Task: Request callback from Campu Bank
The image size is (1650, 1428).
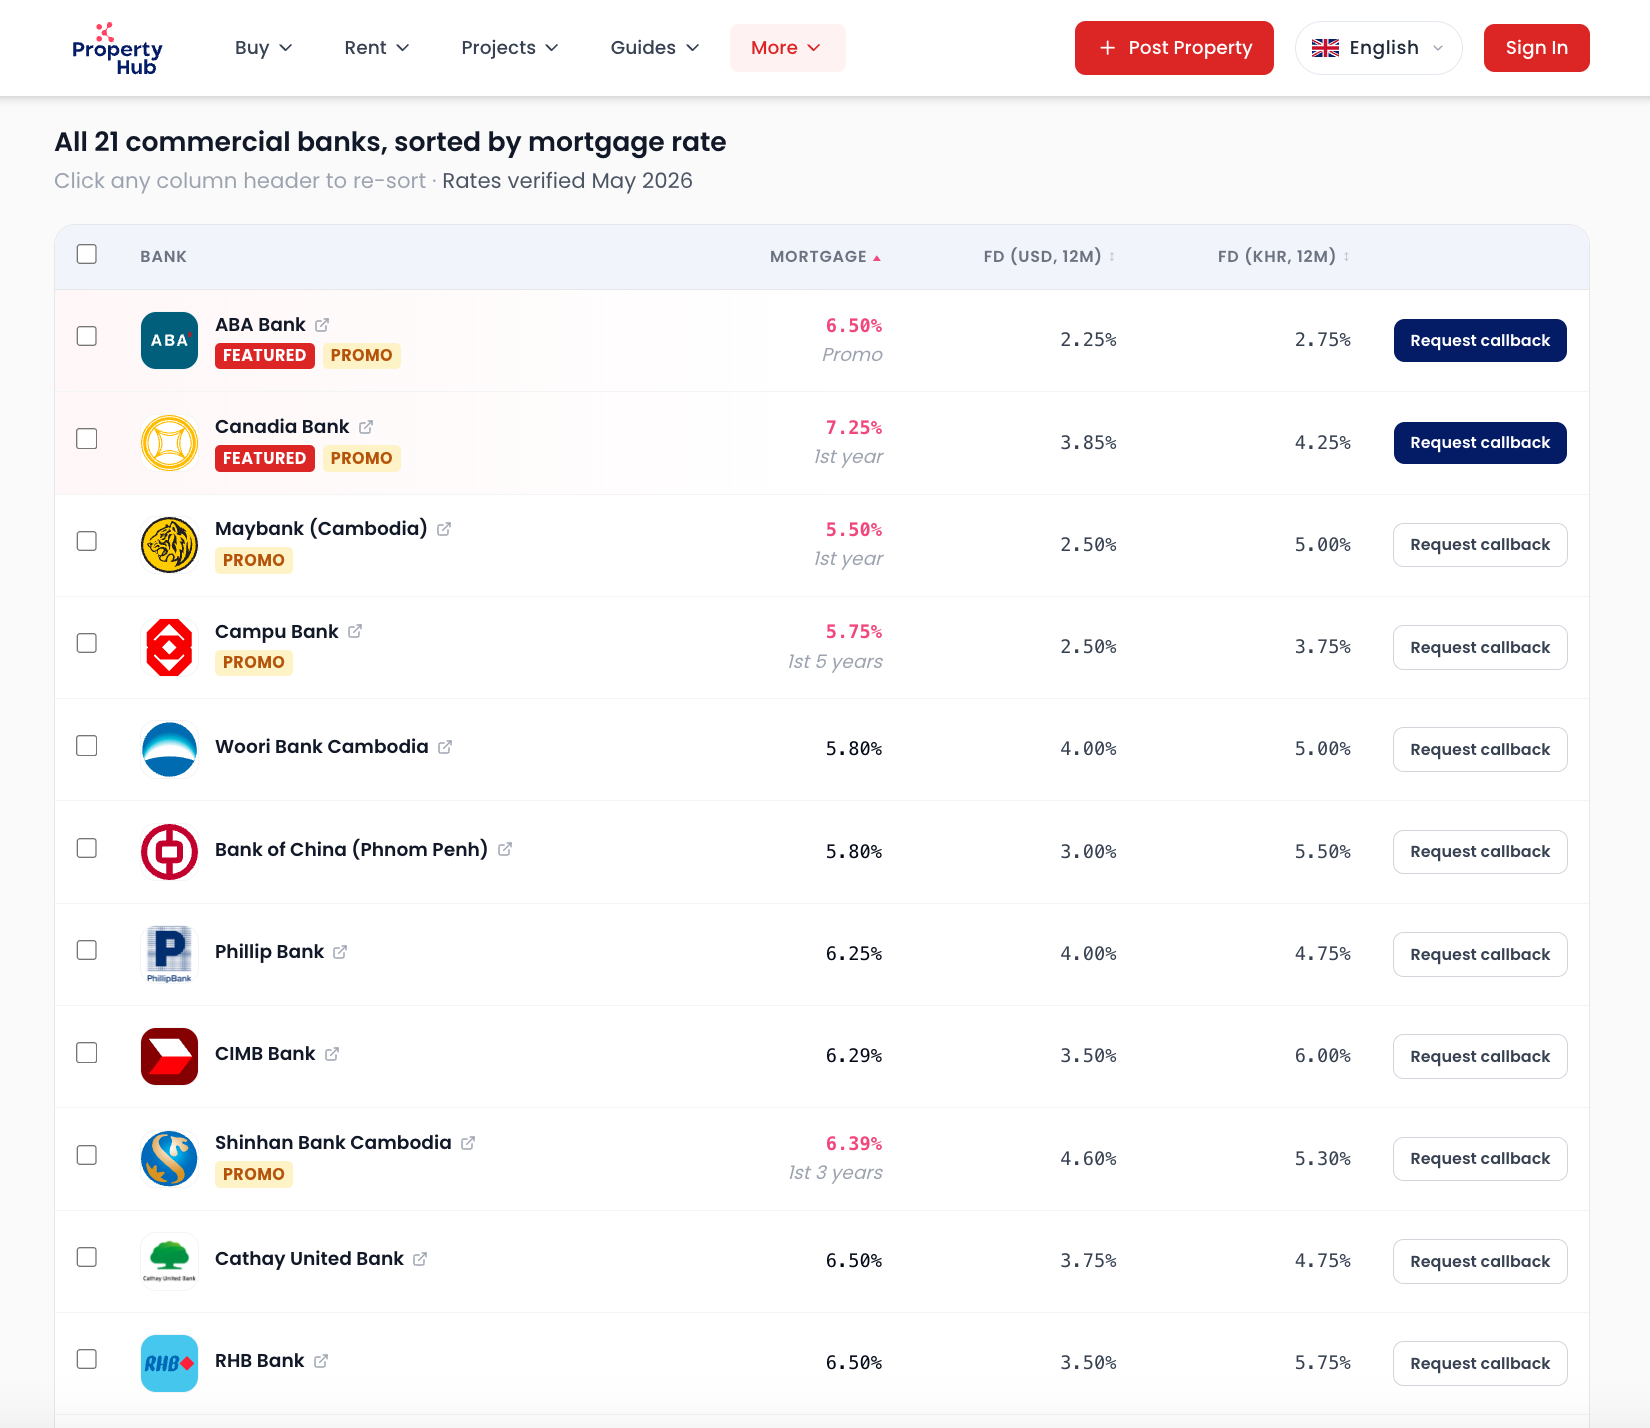Action: click(1480, 647)
